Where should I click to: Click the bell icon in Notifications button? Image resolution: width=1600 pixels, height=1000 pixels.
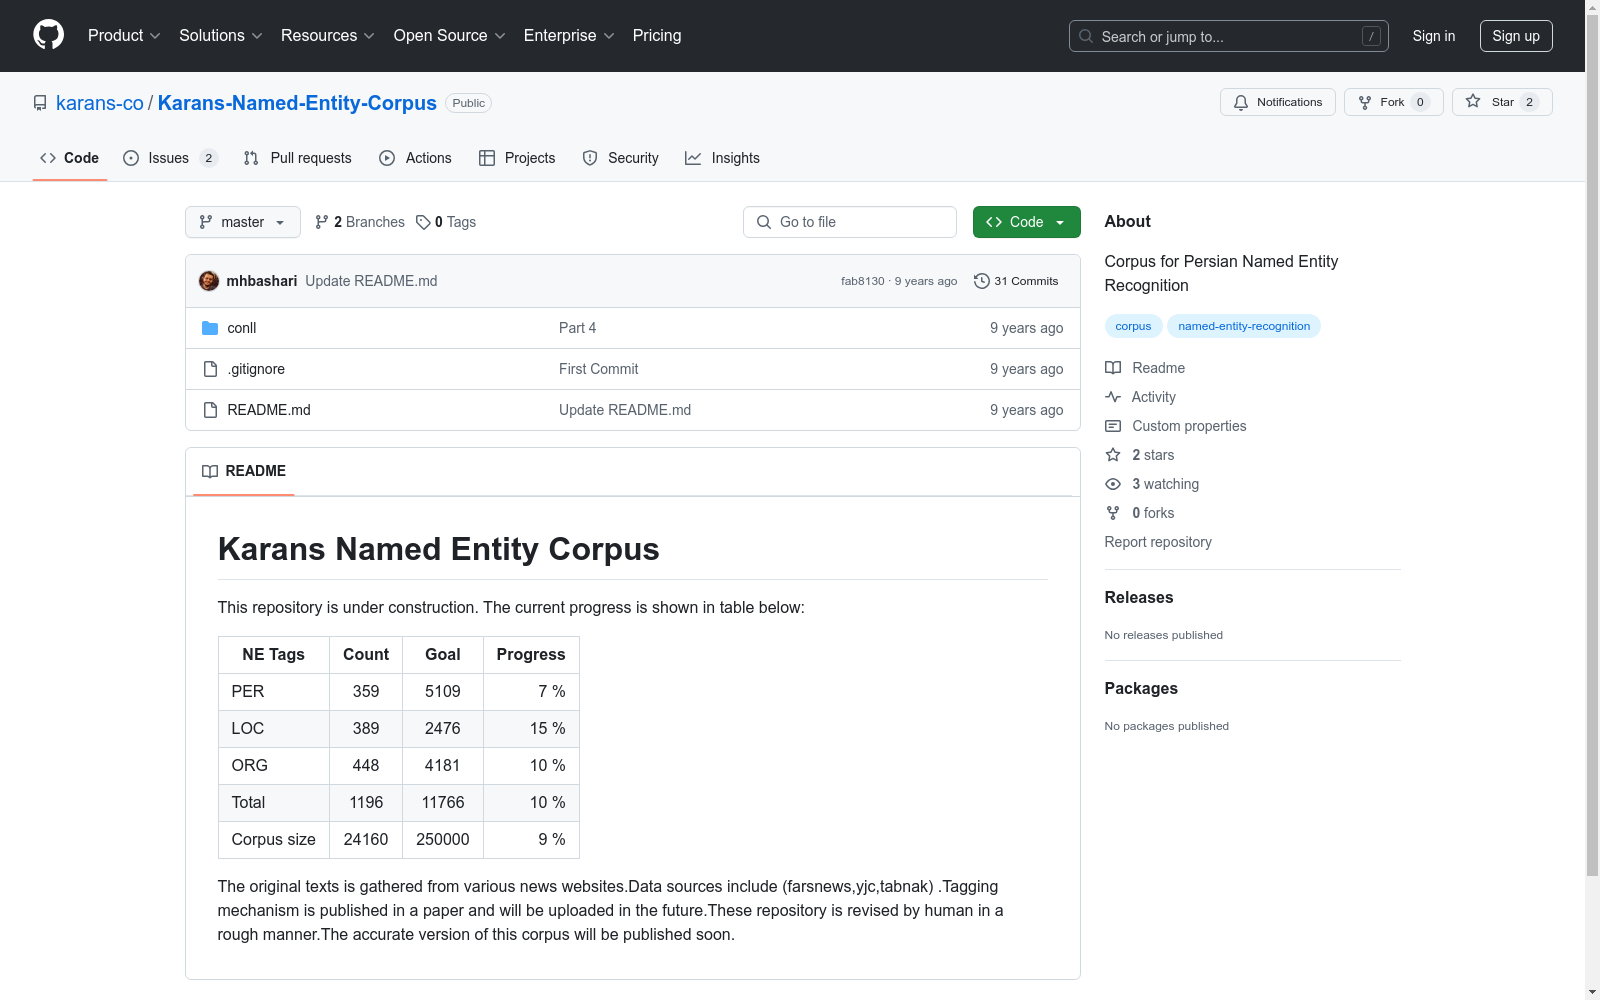(1241, 102)
